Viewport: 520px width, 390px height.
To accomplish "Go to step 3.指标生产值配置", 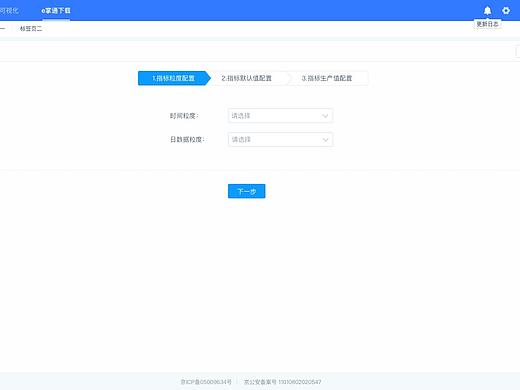I will (x=327, y=78).
